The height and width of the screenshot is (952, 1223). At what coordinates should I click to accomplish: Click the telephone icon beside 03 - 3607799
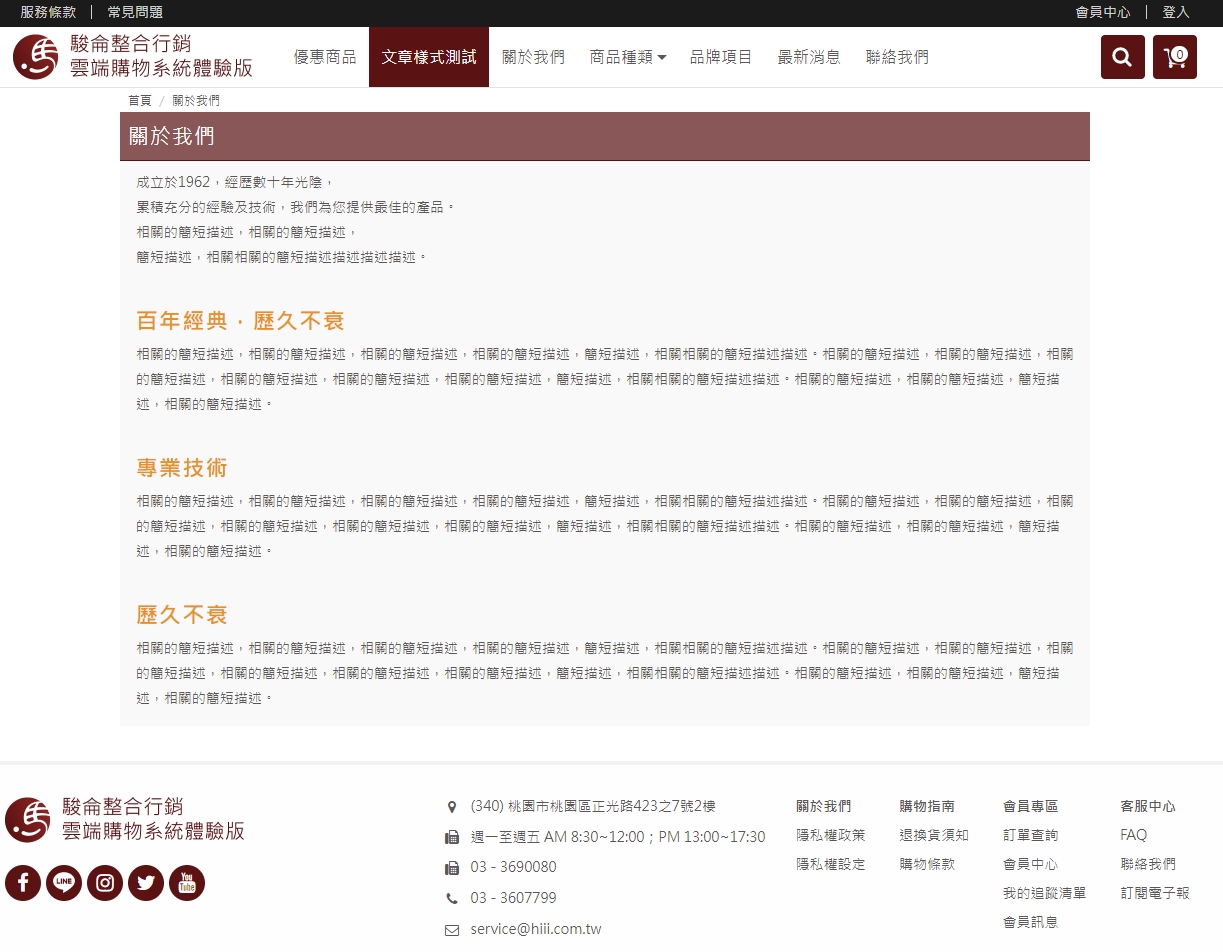(452, 899)
